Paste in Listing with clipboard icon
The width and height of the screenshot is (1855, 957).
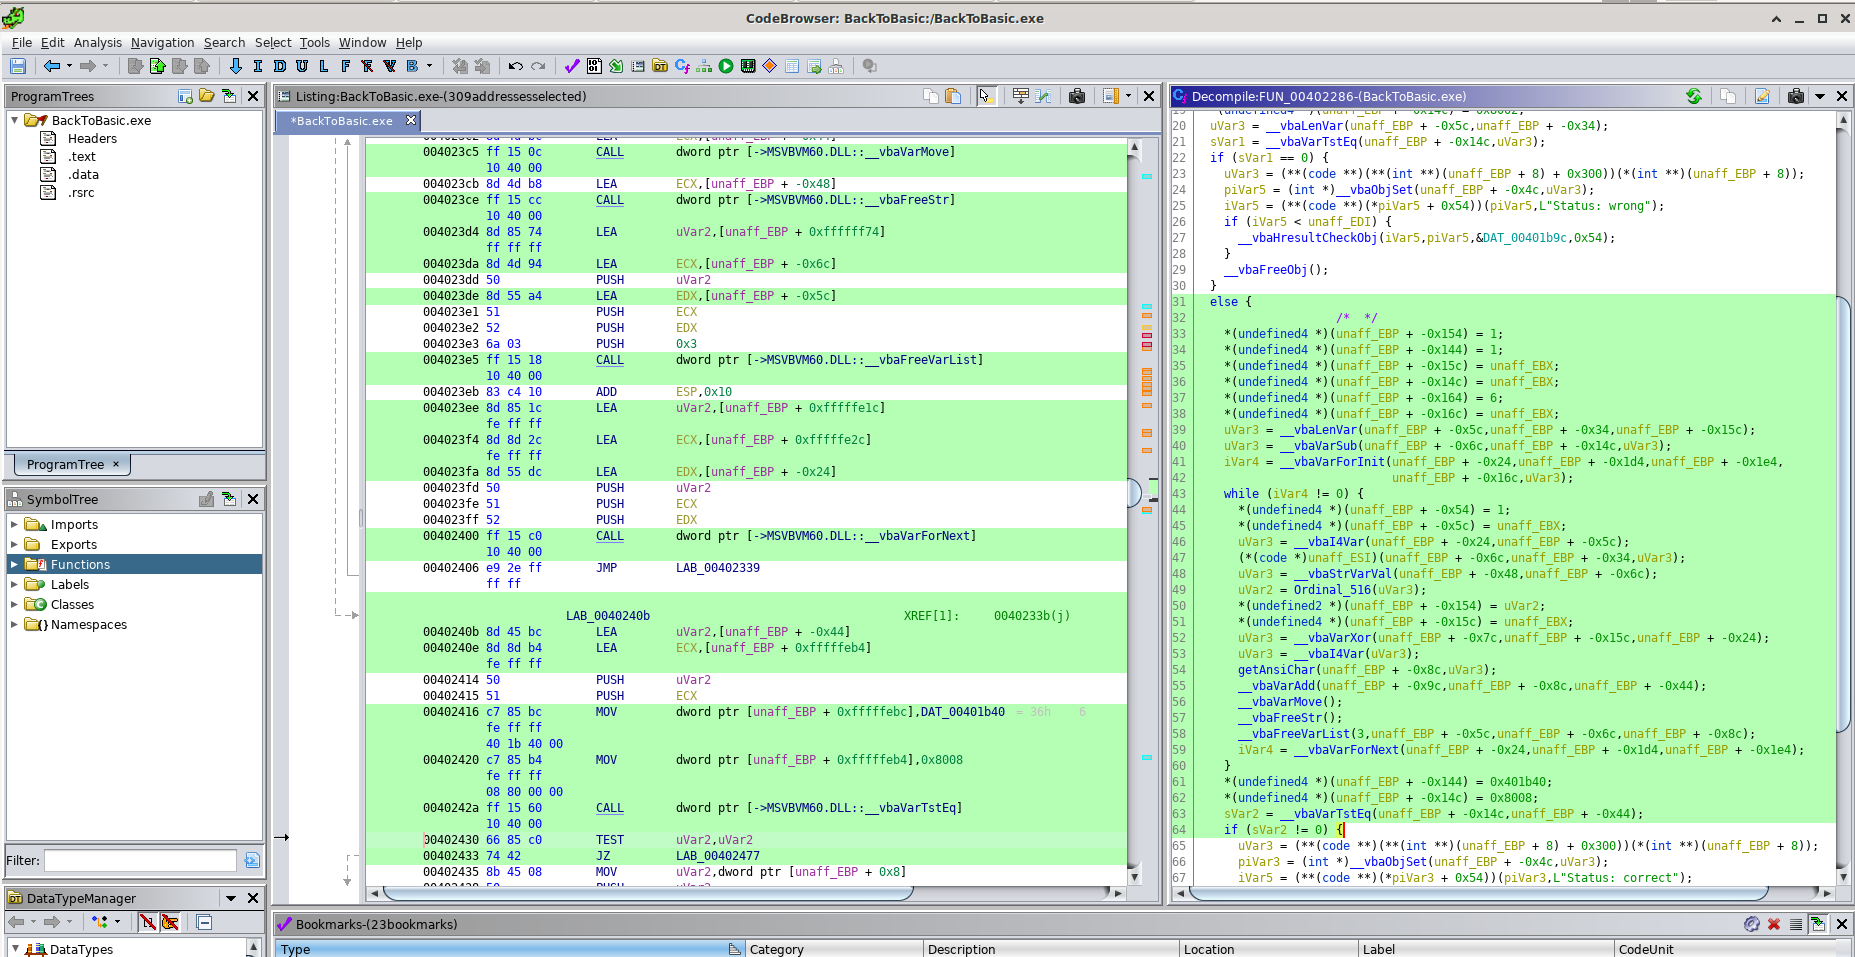(x=953, y=96)
